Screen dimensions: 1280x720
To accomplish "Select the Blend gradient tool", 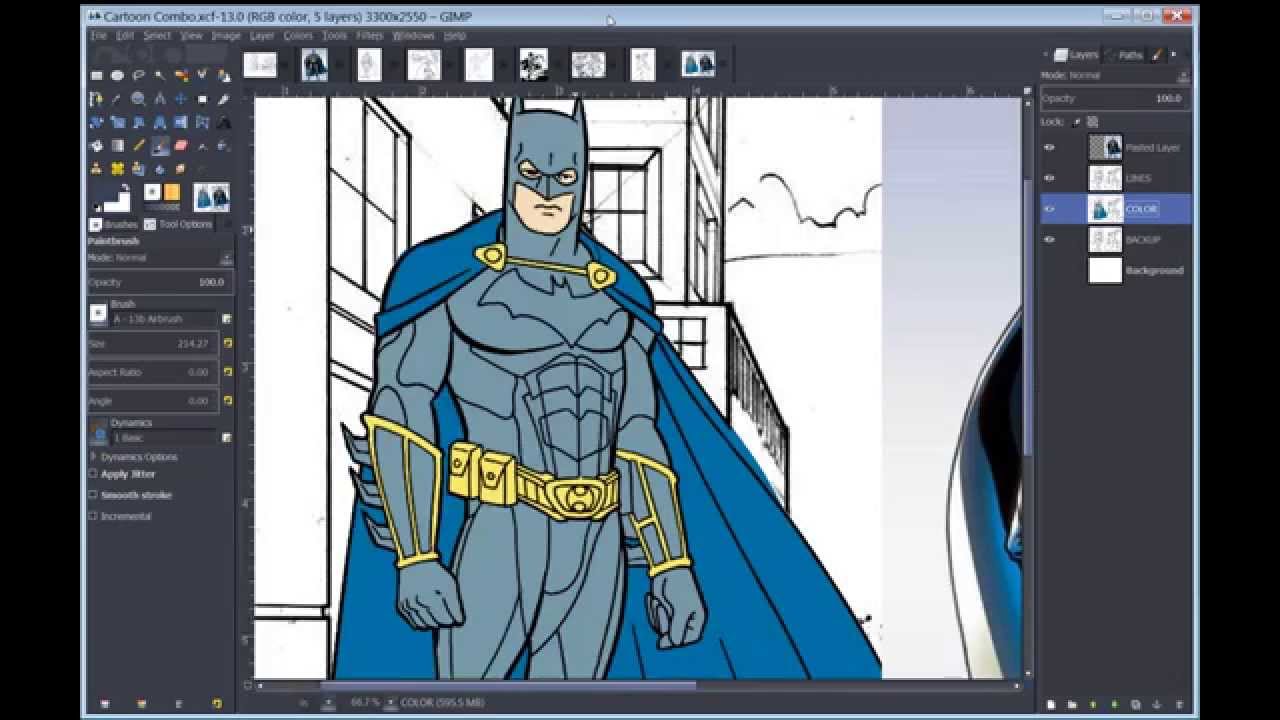I will point(117,145).
